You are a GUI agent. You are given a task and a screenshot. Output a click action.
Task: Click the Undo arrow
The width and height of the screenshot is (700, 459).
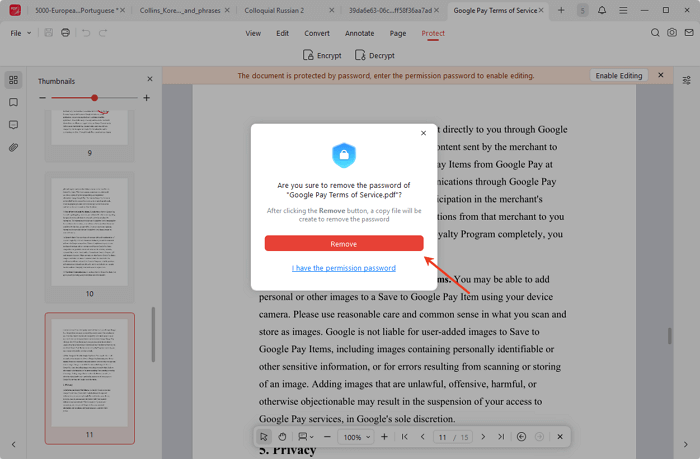tap(86, 33)
